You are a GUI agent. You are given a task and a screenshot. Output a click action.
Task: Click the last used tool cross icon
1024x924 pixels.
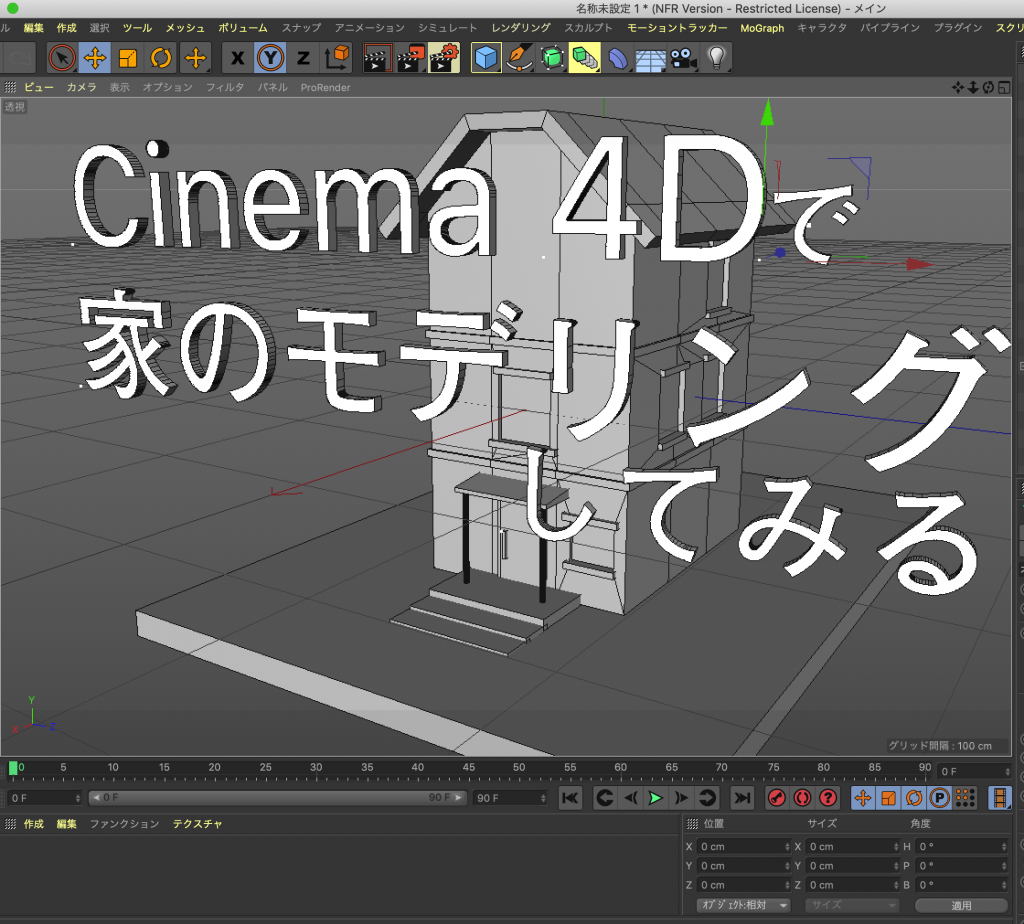tap(195, 58)
